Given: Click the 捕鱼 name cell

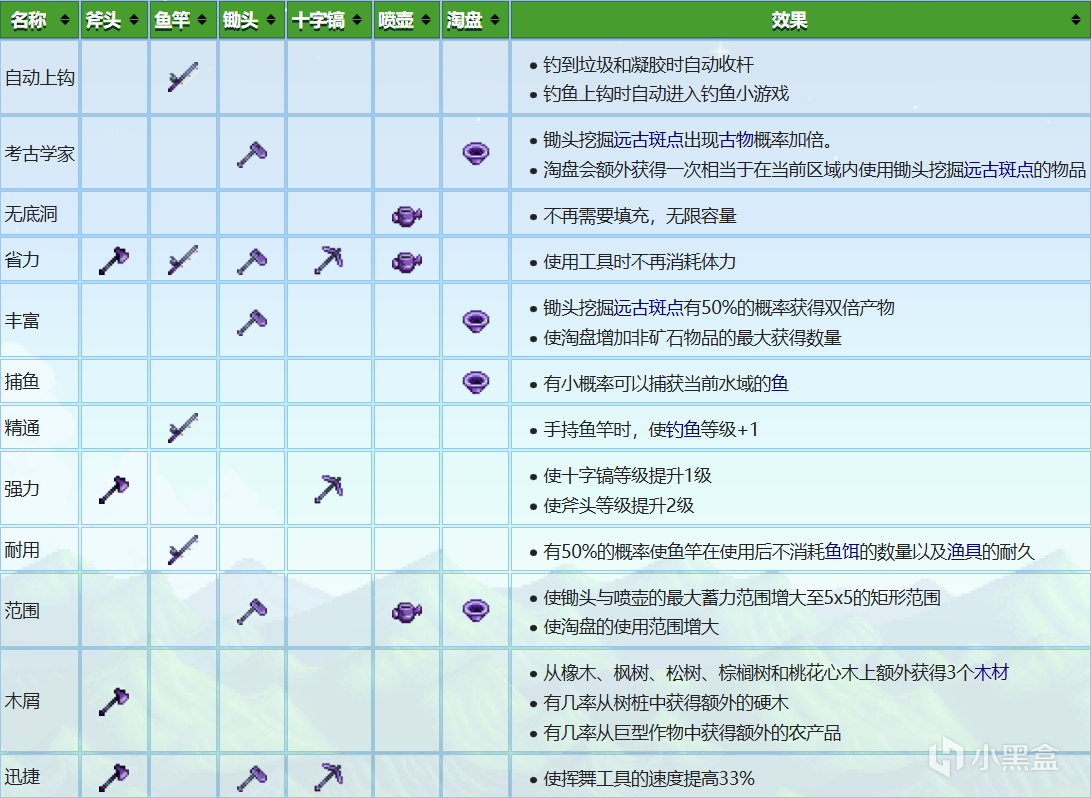Looking at the screenshot, I should click(x=40, y=381).
